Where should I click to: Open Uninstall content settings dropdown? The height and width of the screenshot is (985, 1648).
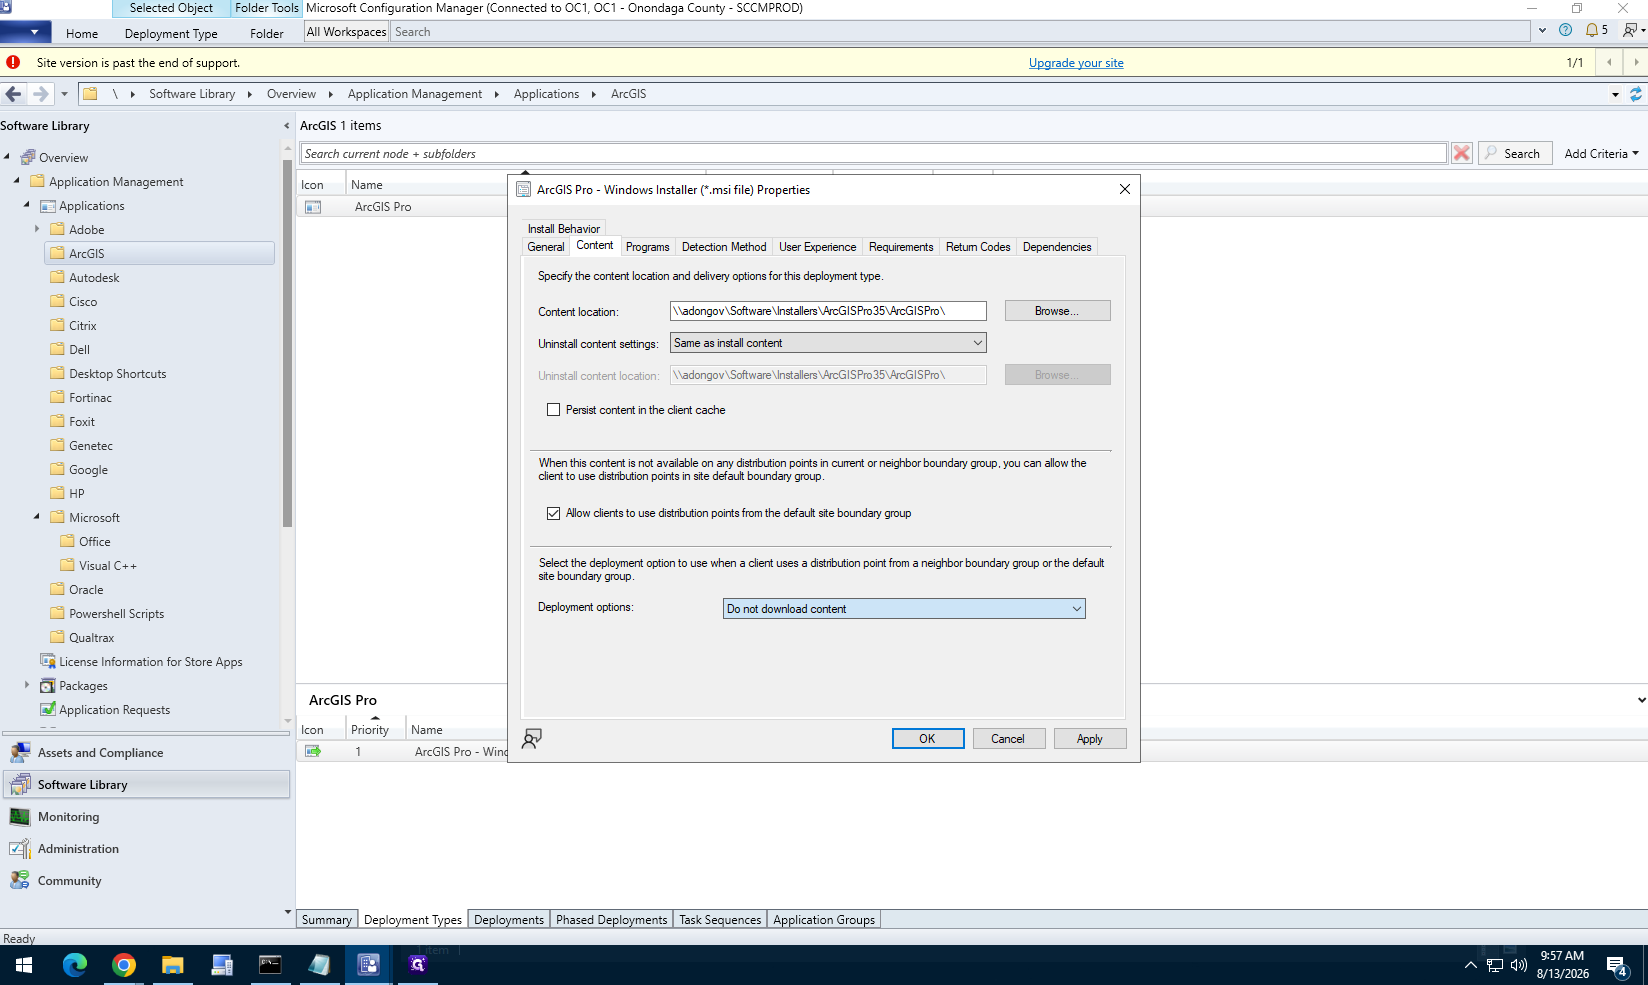(828, 343)
